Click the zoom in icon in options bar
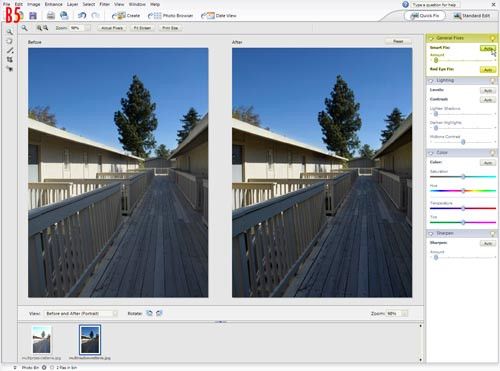Screen dimensions: 500x371 (39, 28)
